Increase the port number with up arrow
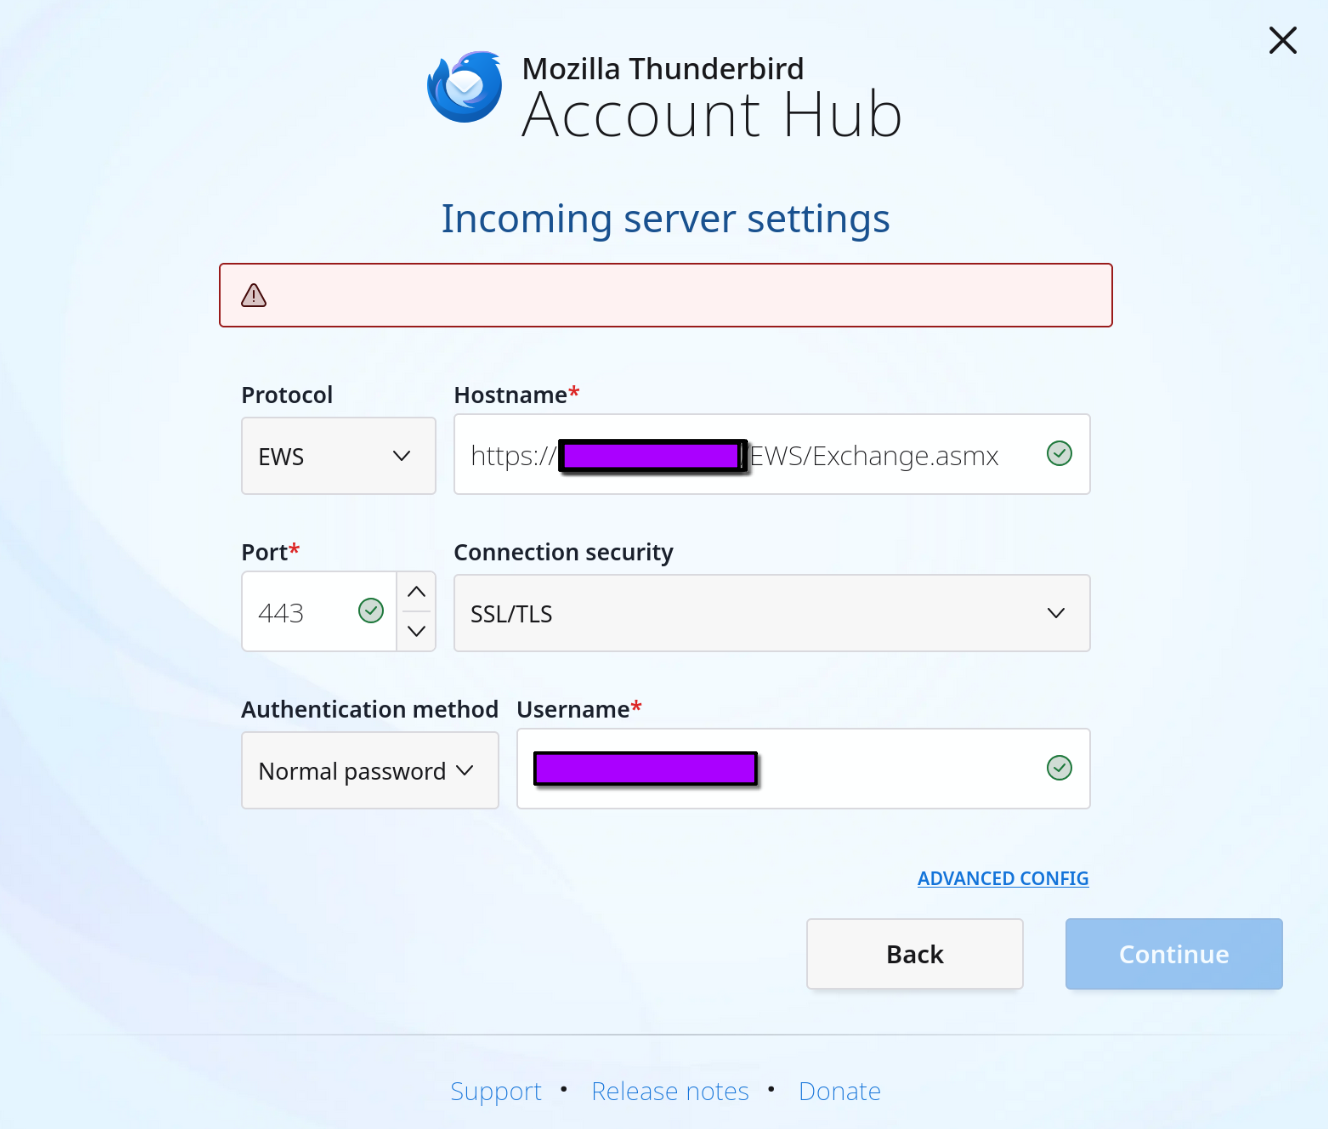Image resolution: width=1328 pixels, height=1129 pixels. pos(417,592)
